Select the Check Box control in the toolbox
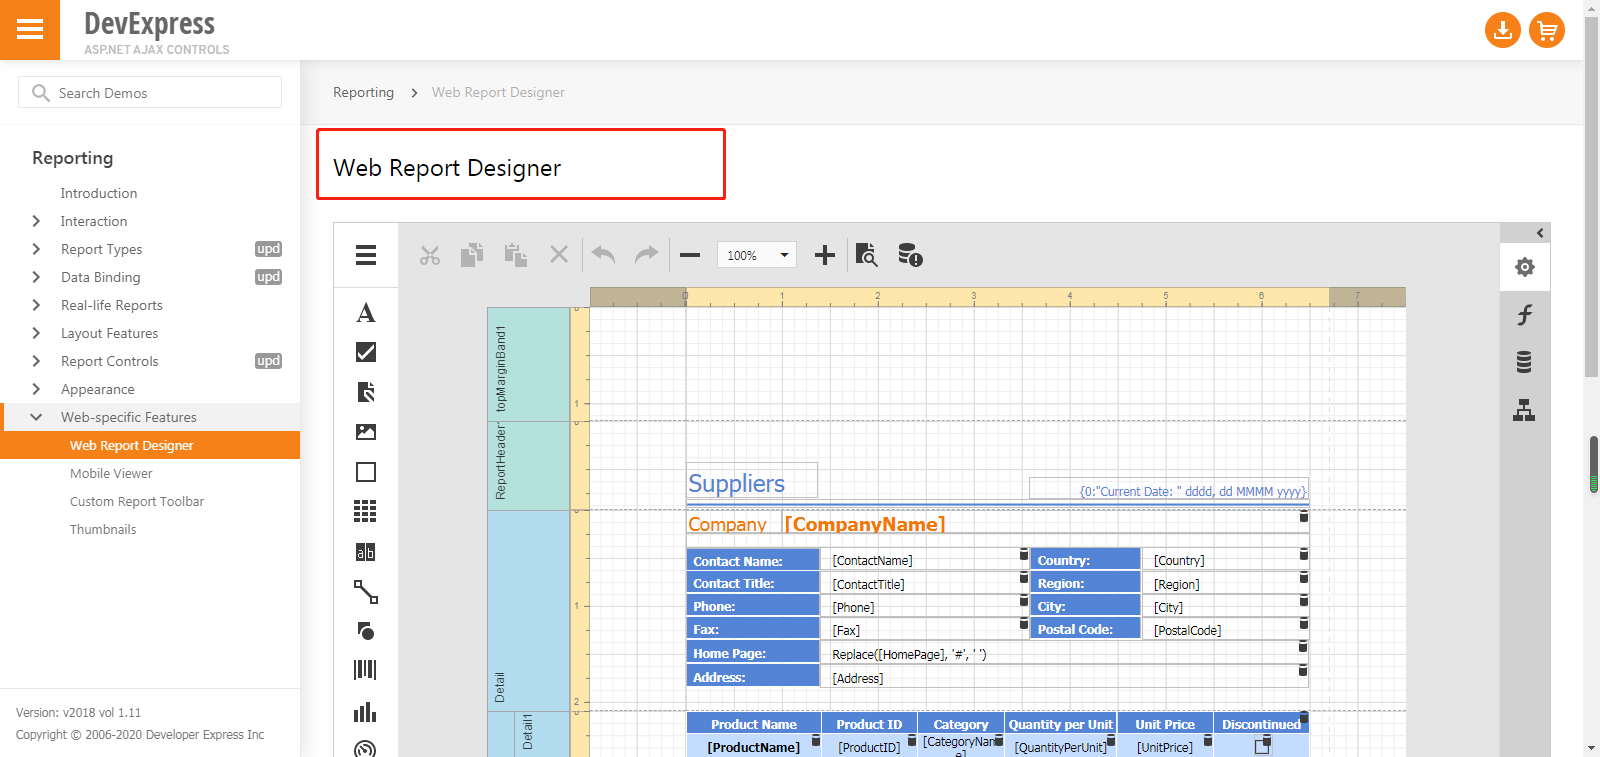The height and width of the screenshot is (757, 1600). click(x=366, y=352)
